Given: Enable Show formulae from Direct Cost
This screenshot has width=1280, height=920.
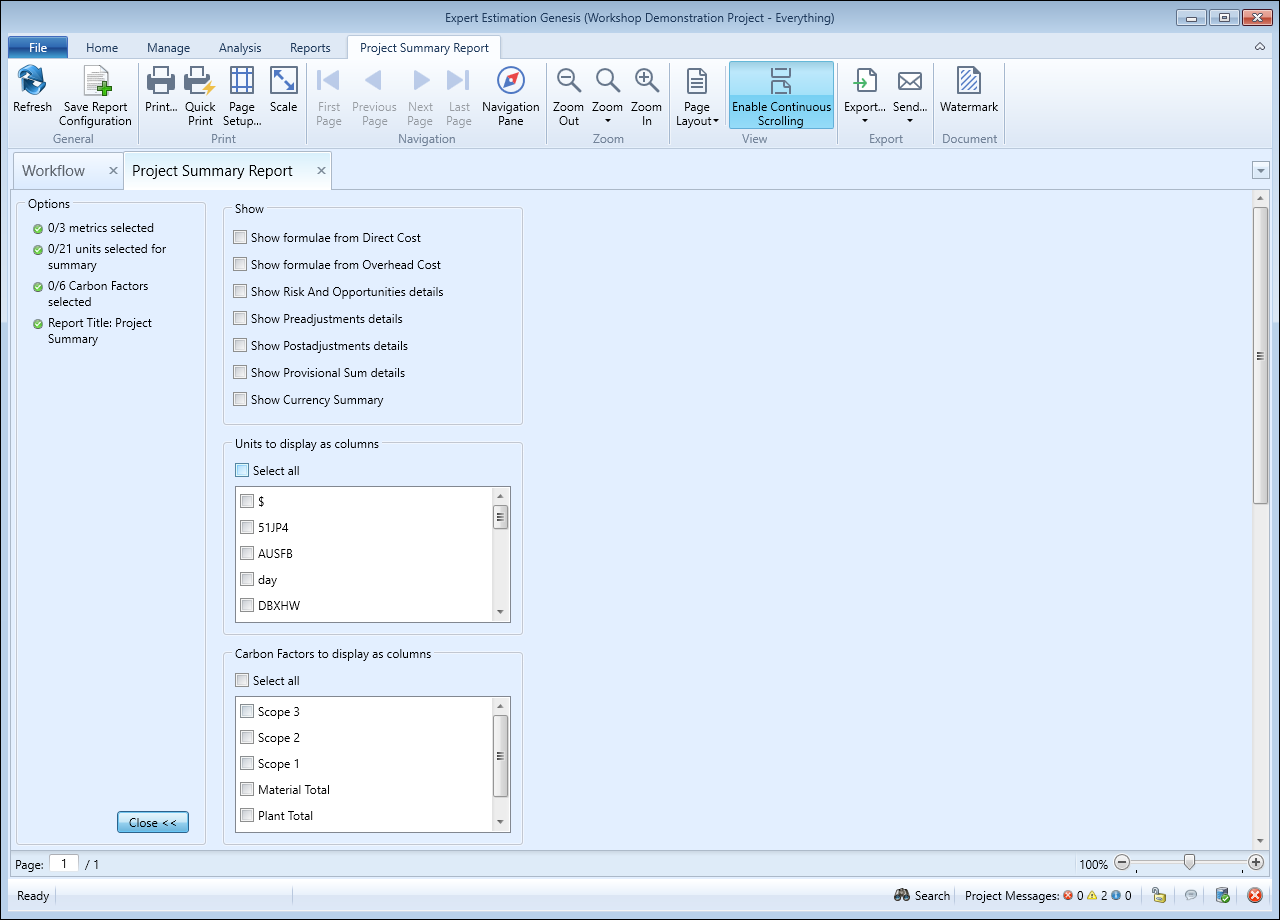Looking at the screenshot, I should [240, 238].
